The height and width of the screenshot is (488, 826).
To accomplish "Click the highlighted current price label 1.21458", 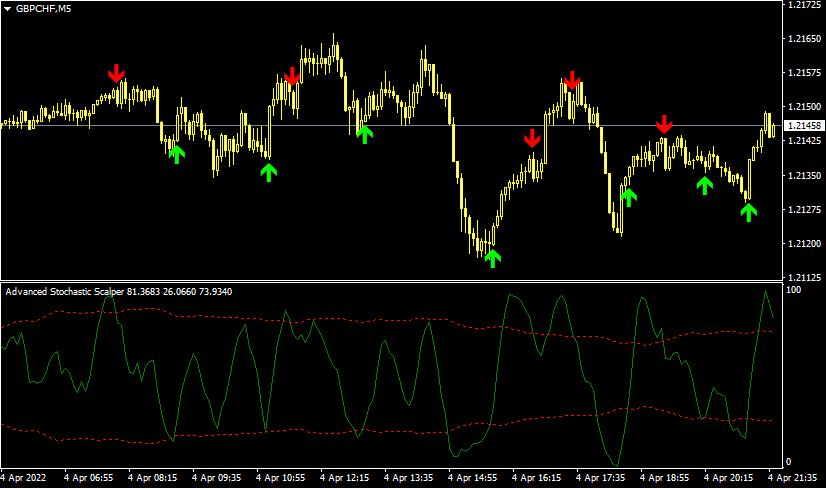I will [x=804, y=126].
